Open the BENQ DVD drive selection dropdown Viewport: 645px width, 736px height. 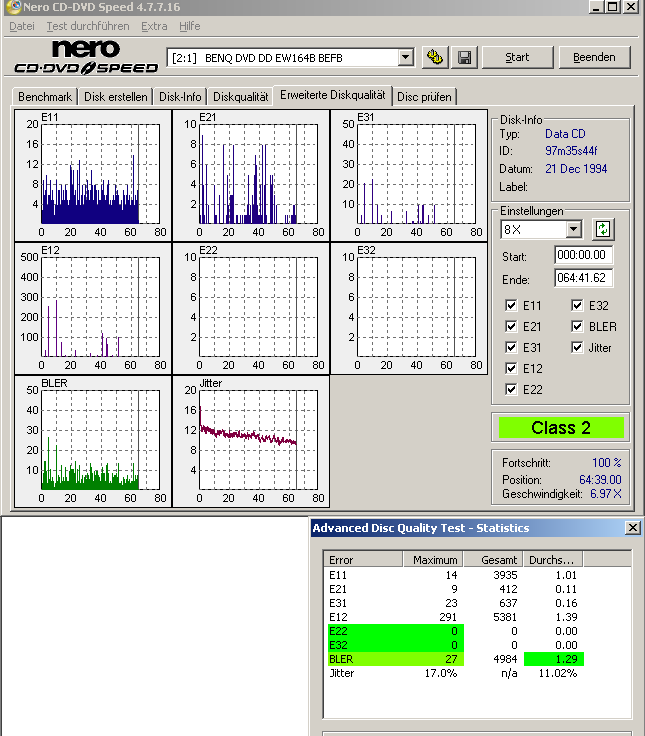coord(405,58)
